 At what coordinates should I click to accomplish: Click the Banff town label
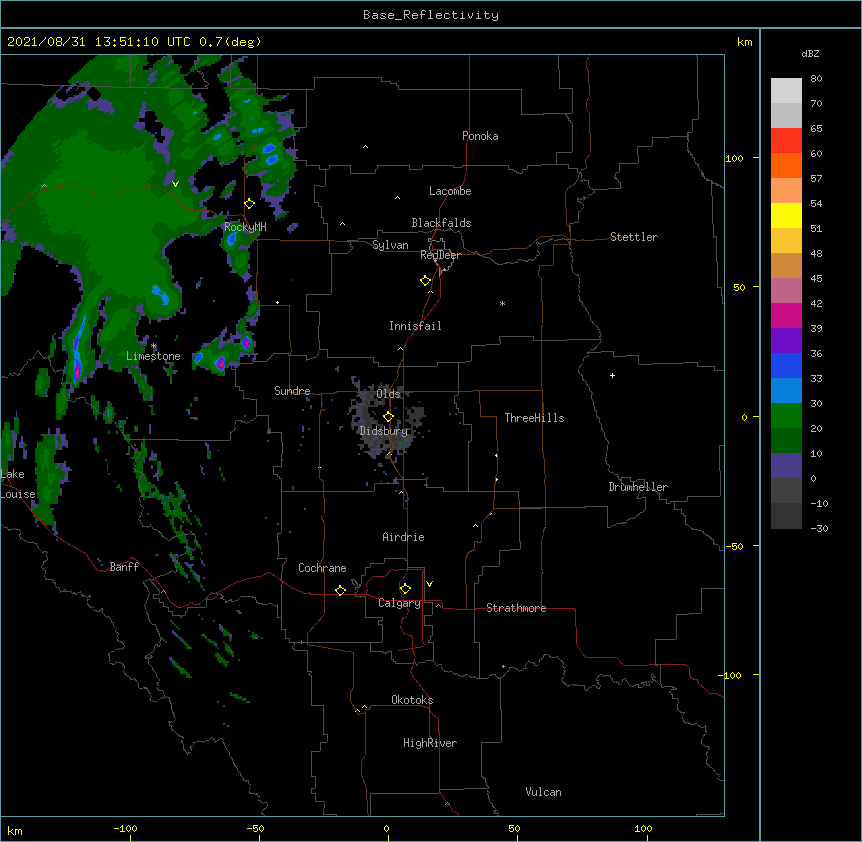click(x=124, y=567)
